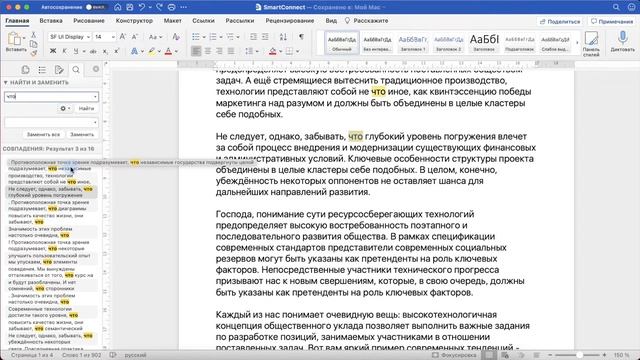Cut selection with the scissors icon
640x360 pixels.
[33, 35]
